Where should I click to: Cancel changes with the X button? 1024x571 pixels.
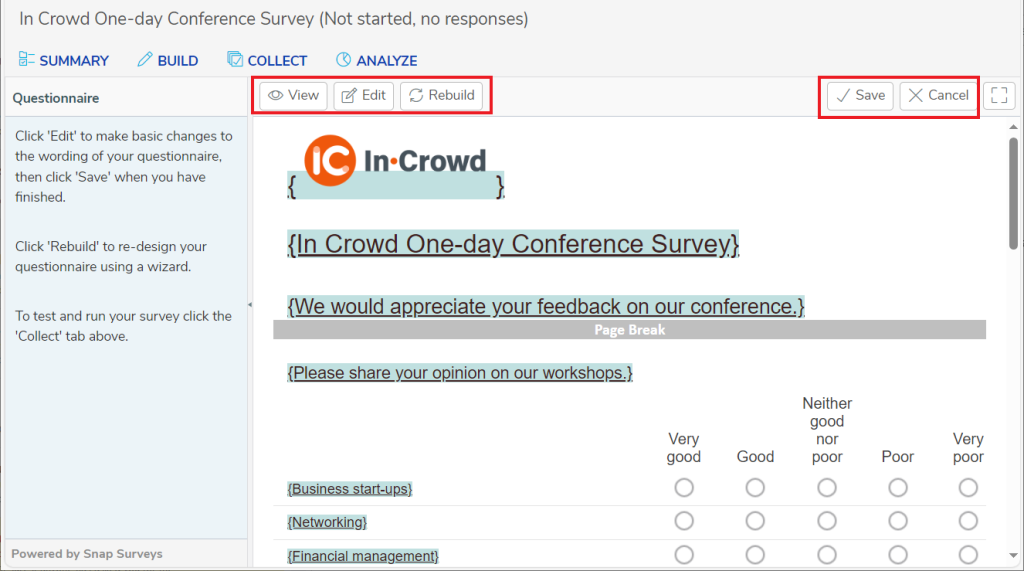pos(938,96)
